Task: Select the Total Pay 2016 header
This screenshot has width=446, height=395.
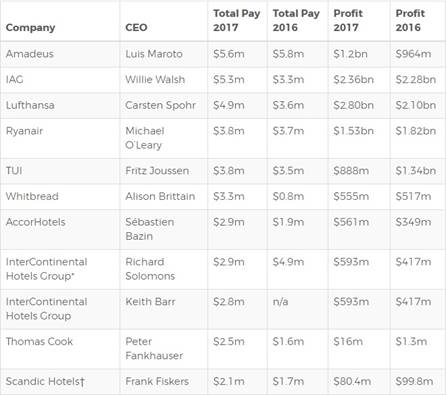Action: (x=296, y=20)
